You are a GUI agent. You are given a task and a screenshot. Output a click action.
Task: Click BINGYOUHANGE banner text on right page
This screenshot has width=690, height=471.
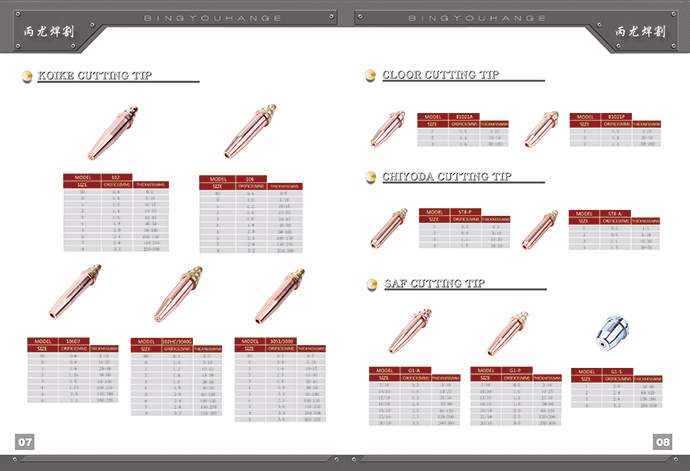tap(477, 18)
